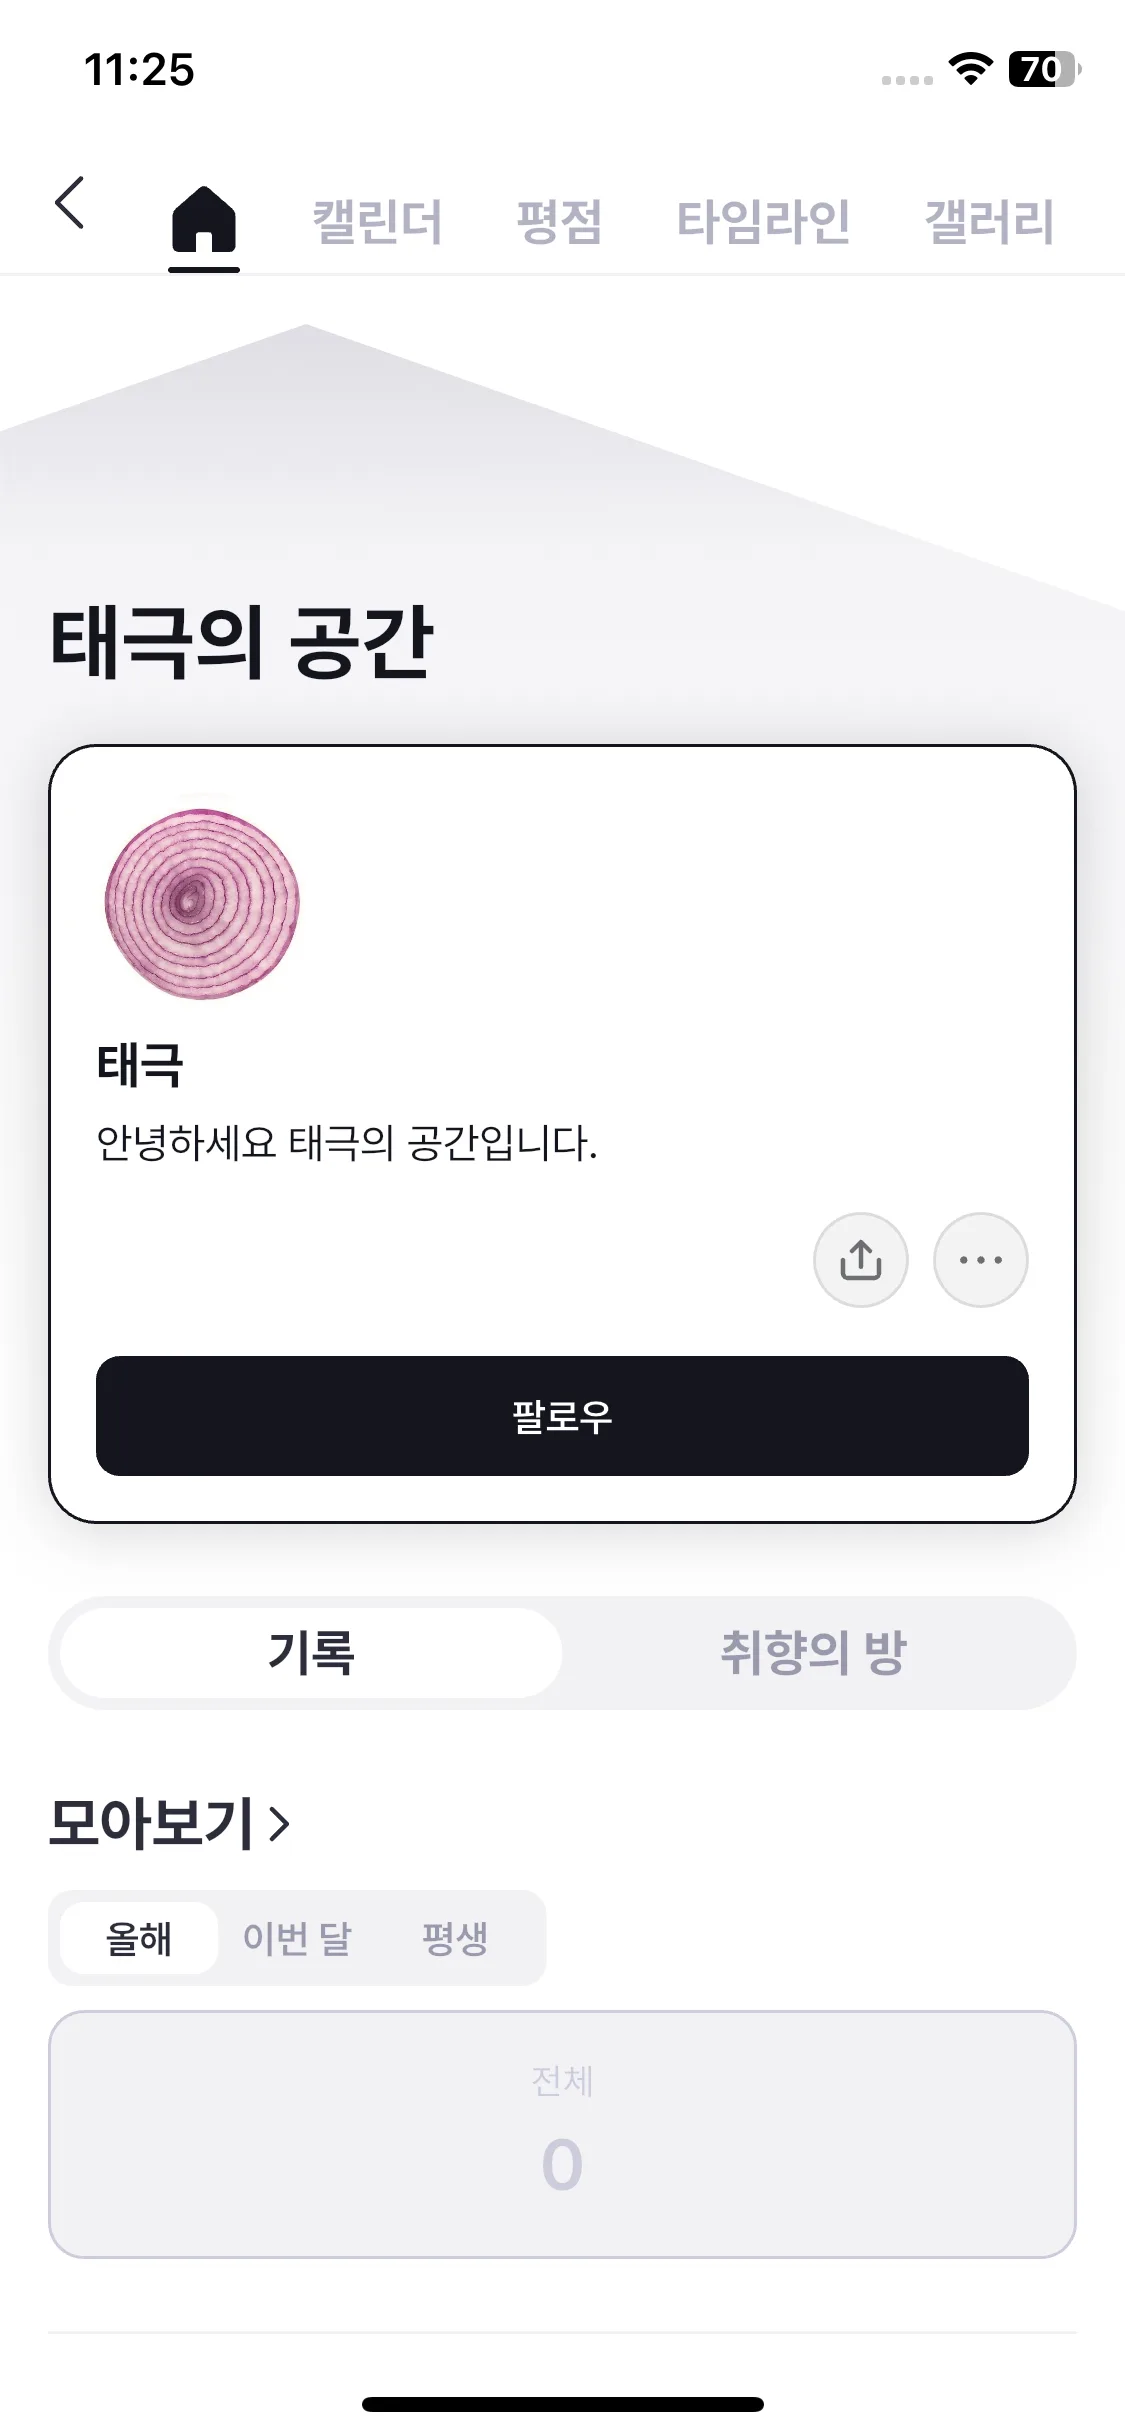Screen dimensions: 1125x2436
Task: Select the 올해 period filter
Action: pos(139,1938)
